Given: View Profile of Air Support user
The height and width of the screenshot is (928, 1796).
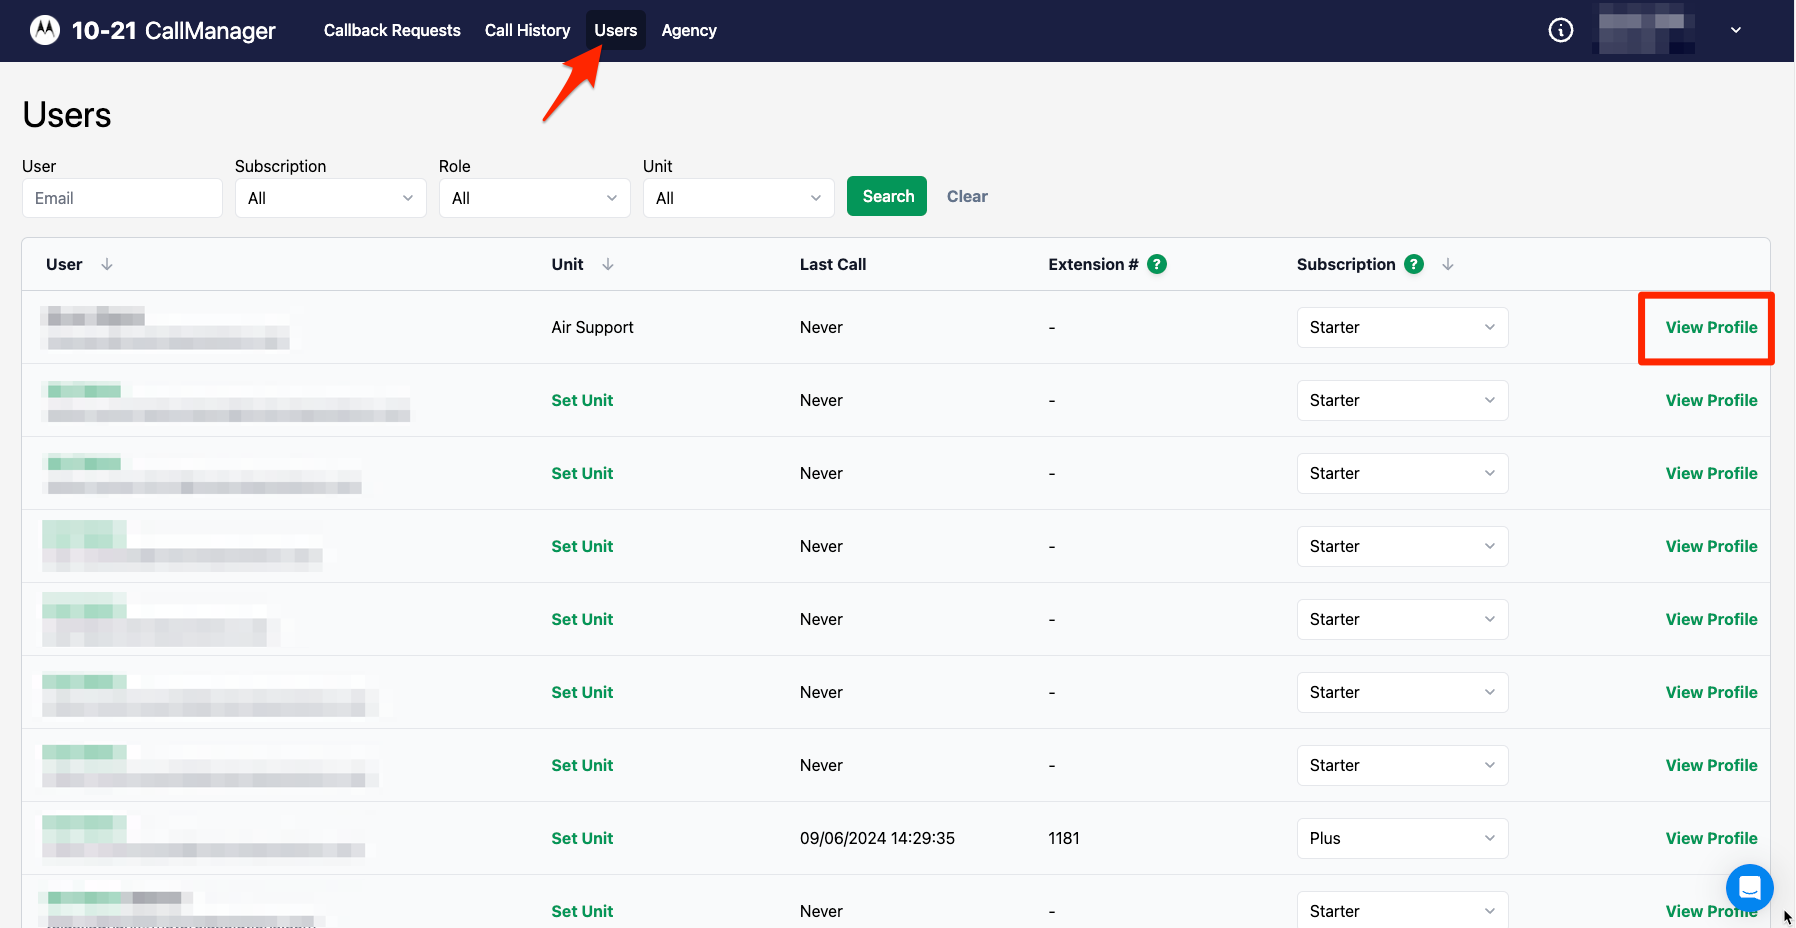Looking at the screenshot, I should (1711, 327).
